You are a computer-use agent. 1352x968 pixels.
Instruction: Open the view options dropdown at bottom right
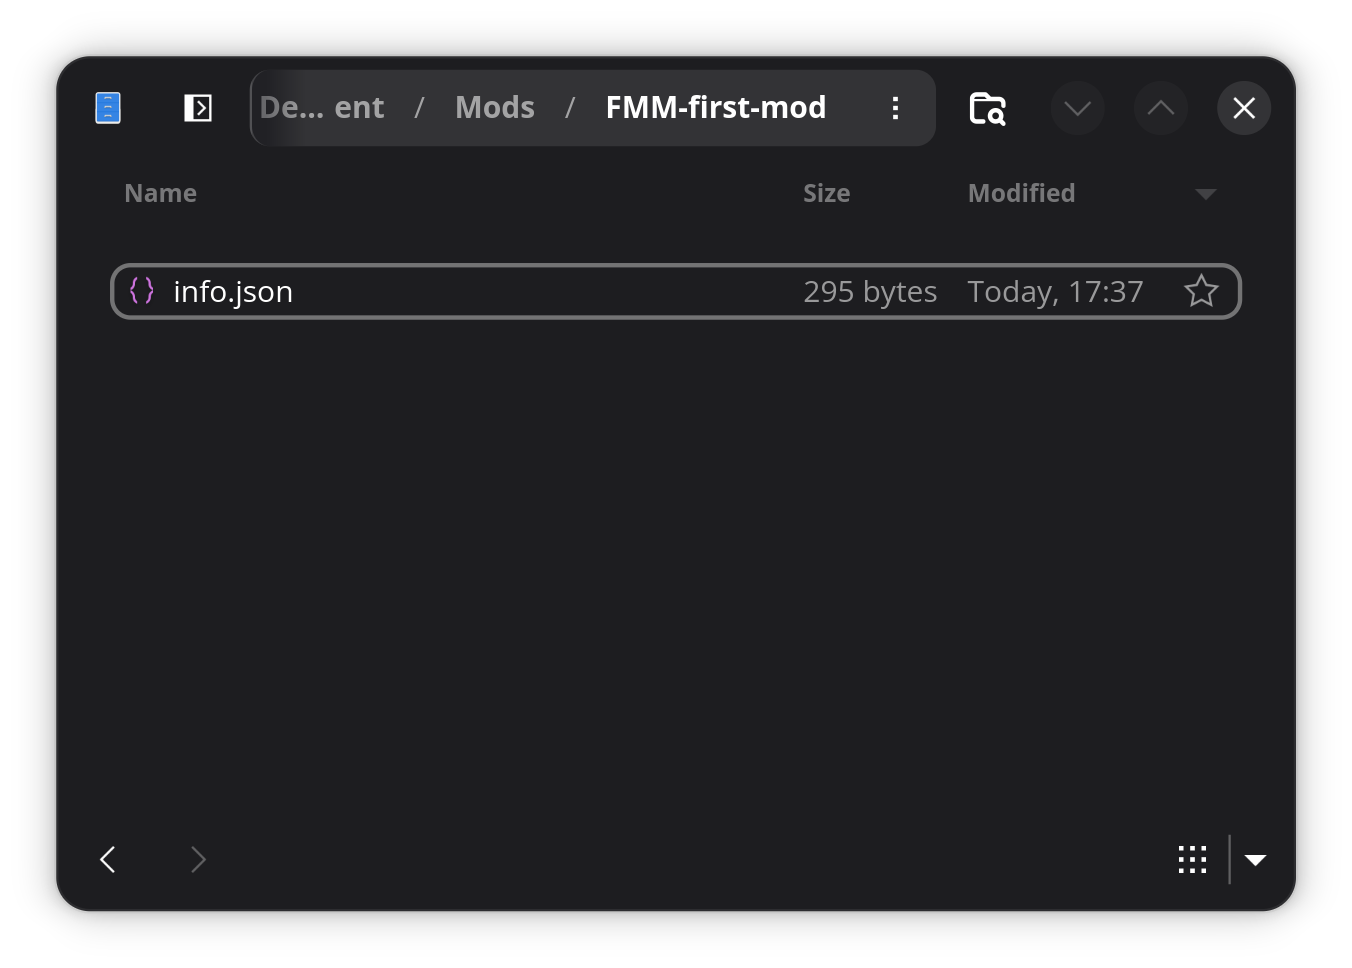pyautogui.click(x=1255, y=859)
